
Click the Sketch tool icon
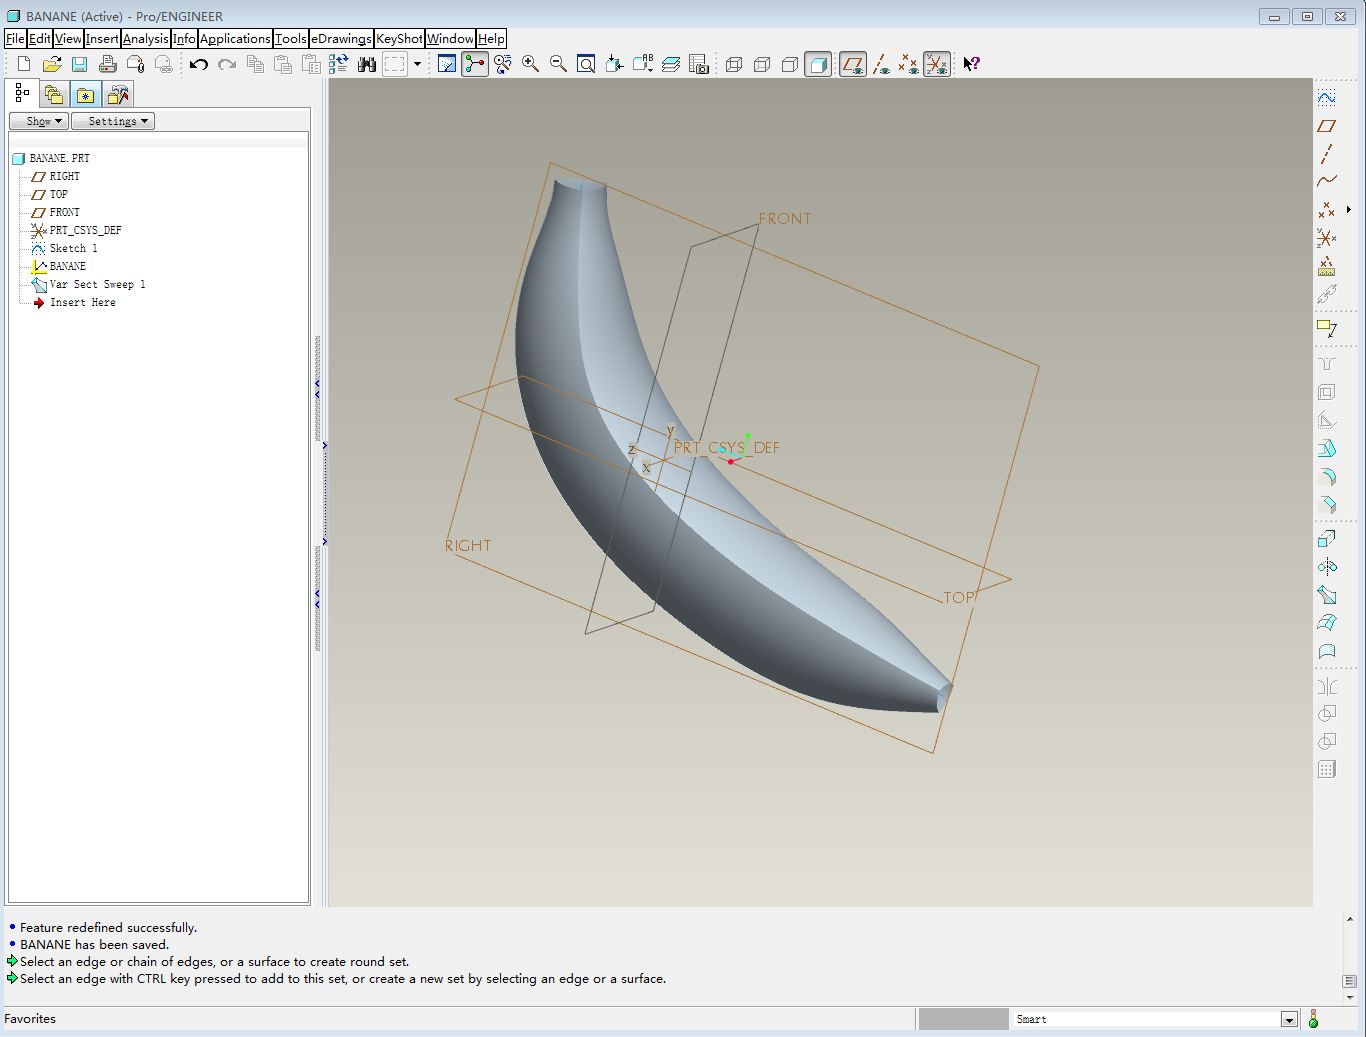[x=1327, y=98]
